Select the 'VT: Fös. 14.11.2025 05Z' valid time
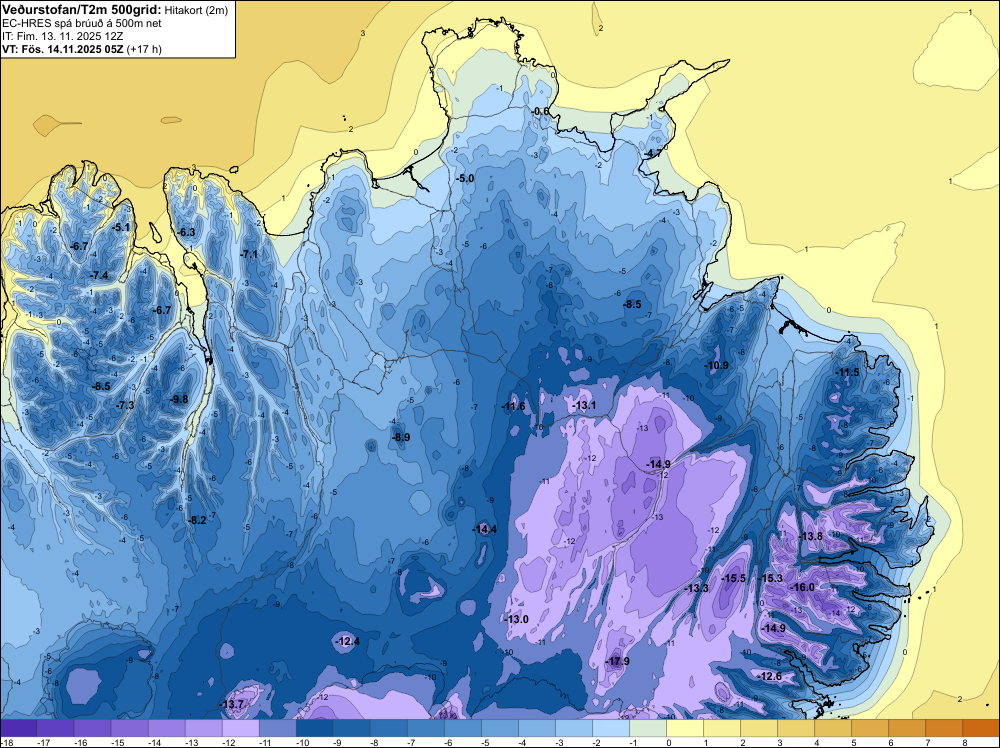Screen dimensions: 1000x748 point(62,49)
